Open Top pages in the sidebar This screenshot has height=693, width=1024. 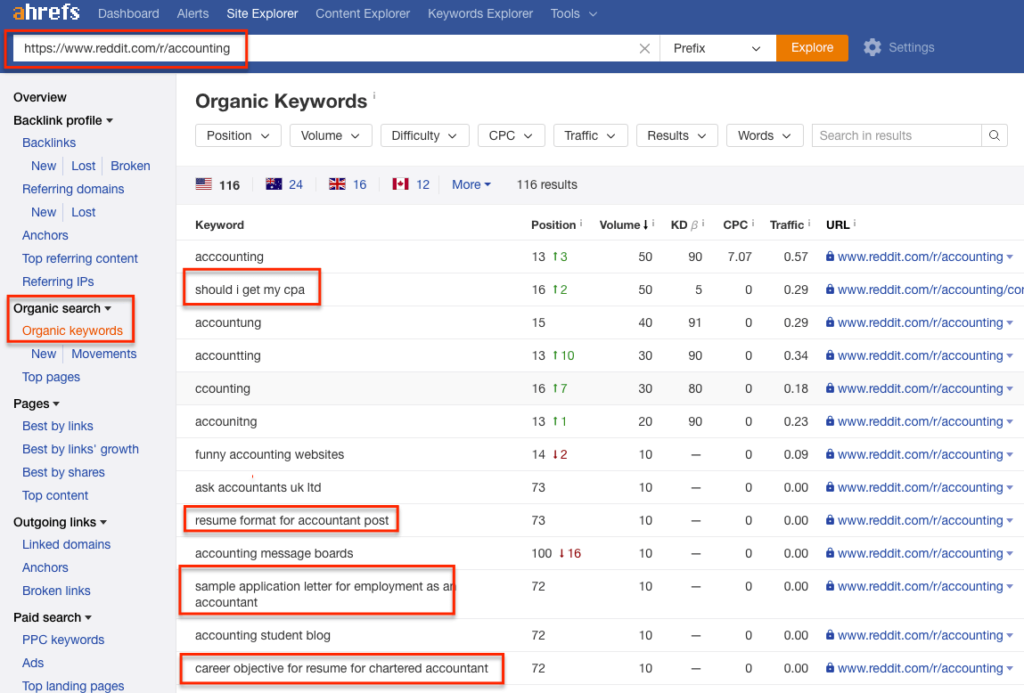click(x=51, y=377)
